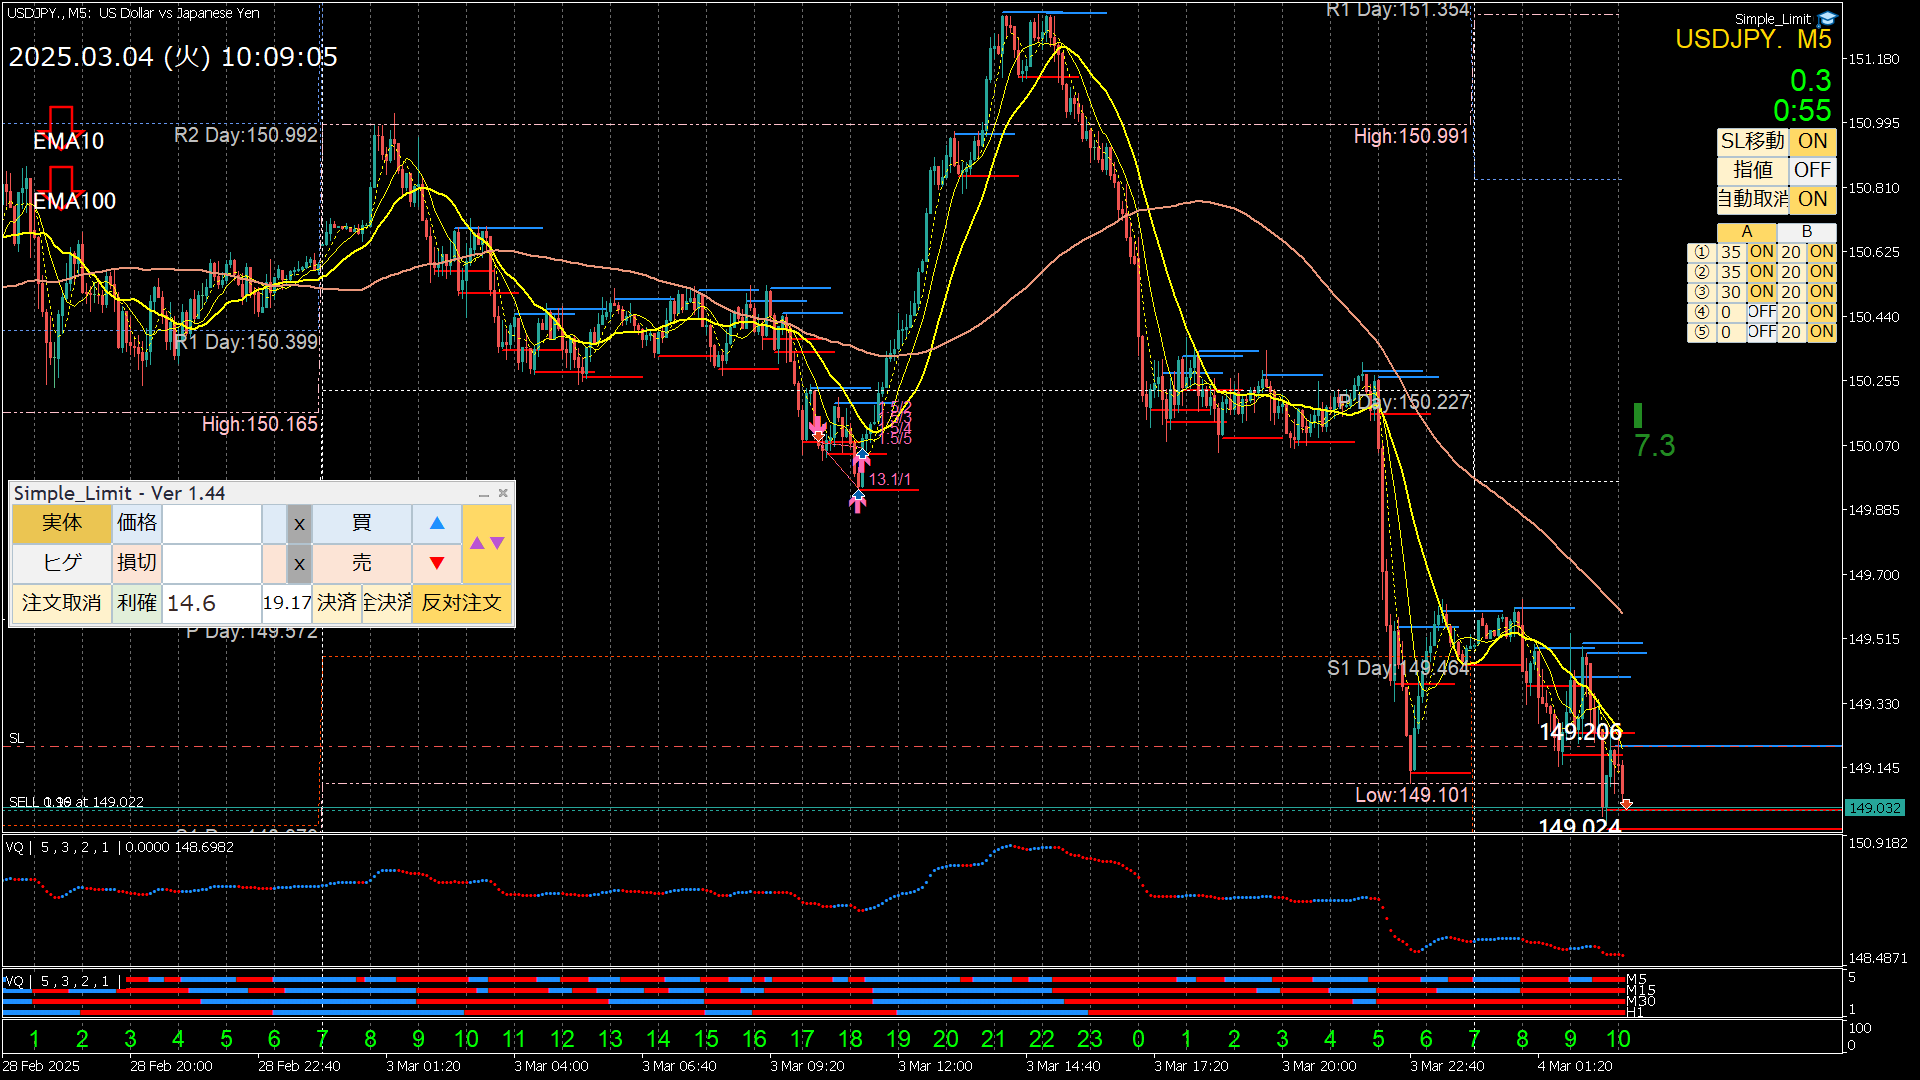The height and width of the screenshot is (1080, 1920).
Task: Toggle 自動取消 ON switch
Action: [x=1812, y=199]
